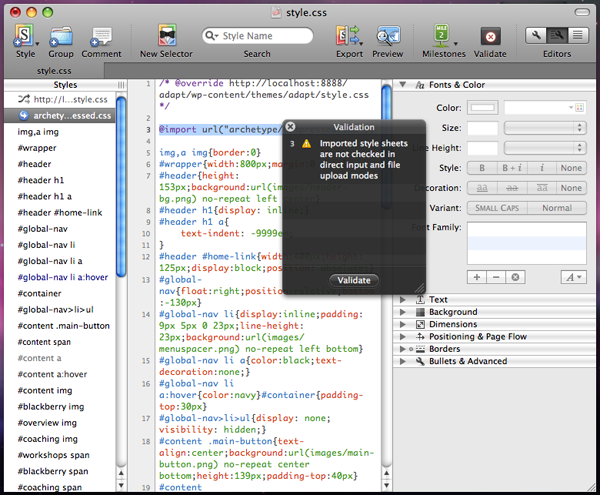The image size is (600, 495).
Task: Clear font family with the x button
Action: point(515,277)
